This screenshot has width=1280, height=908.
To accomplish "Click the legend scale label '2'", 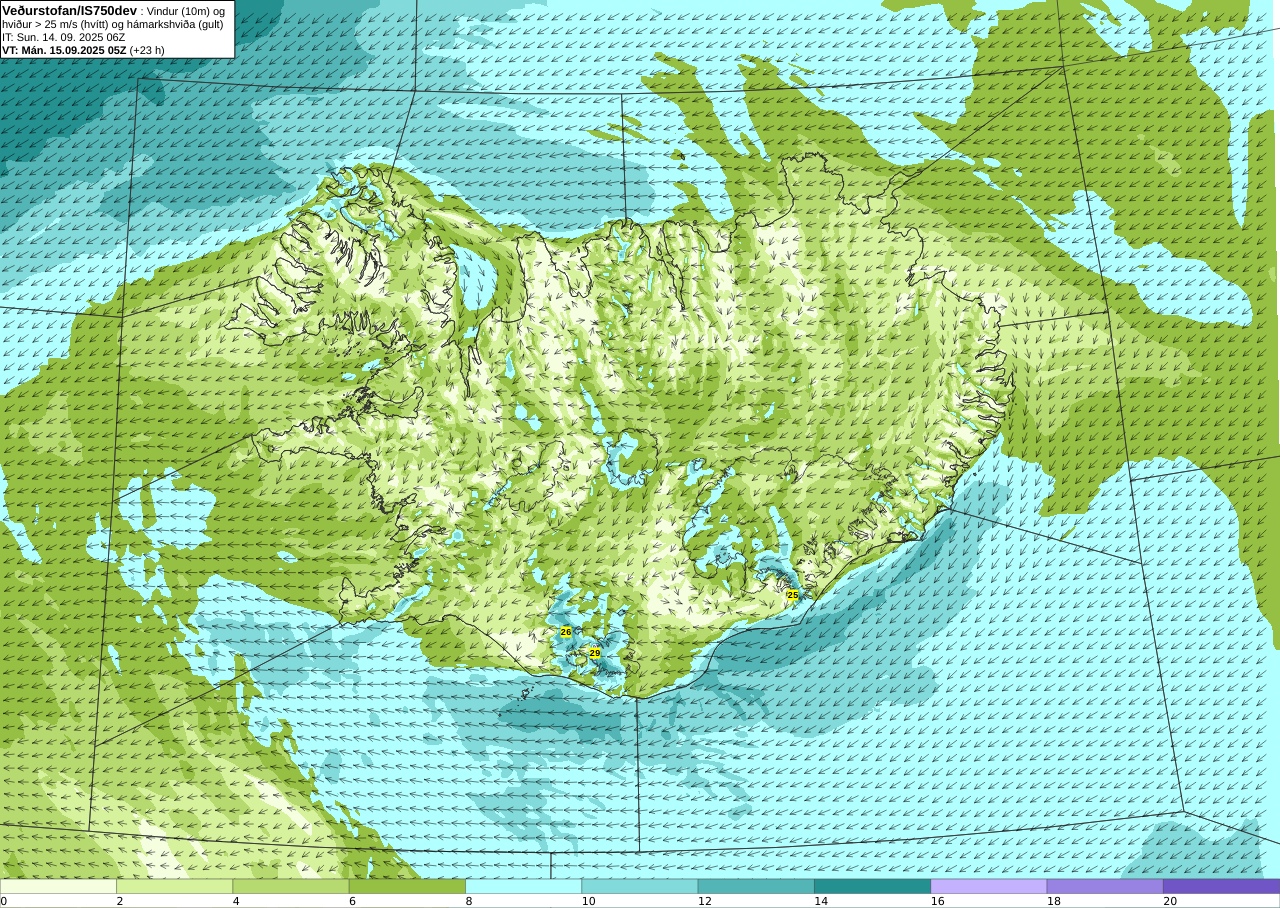I will [x=119, y=901].
